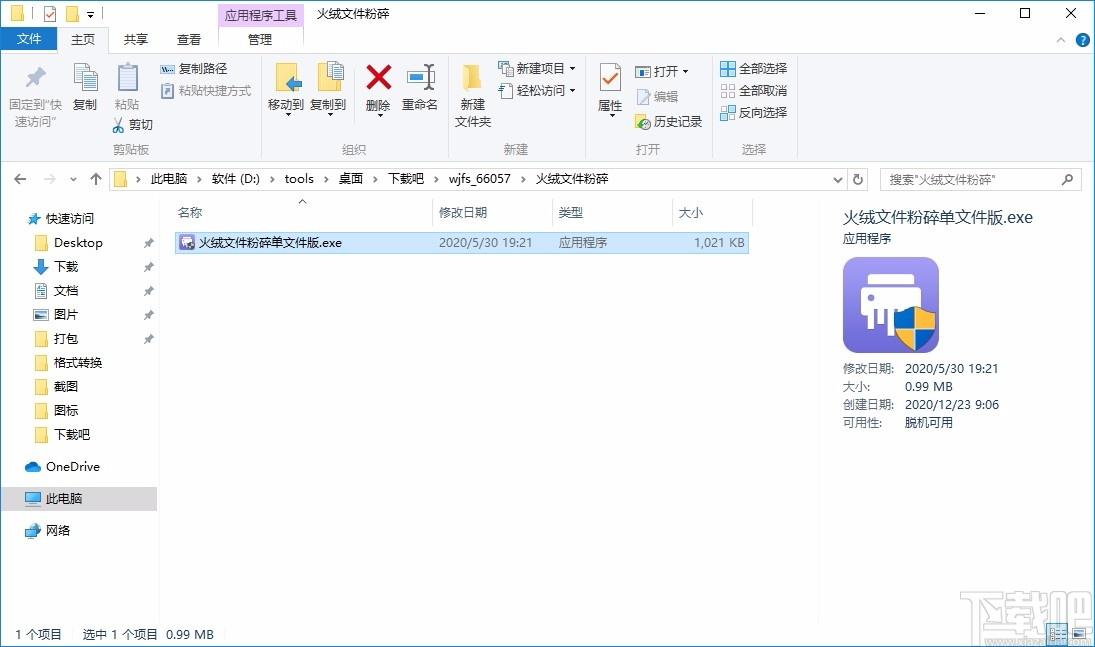1095x647 pixels.
Task: Sort by Name (名称) column header
Action: tap(189, 212)
